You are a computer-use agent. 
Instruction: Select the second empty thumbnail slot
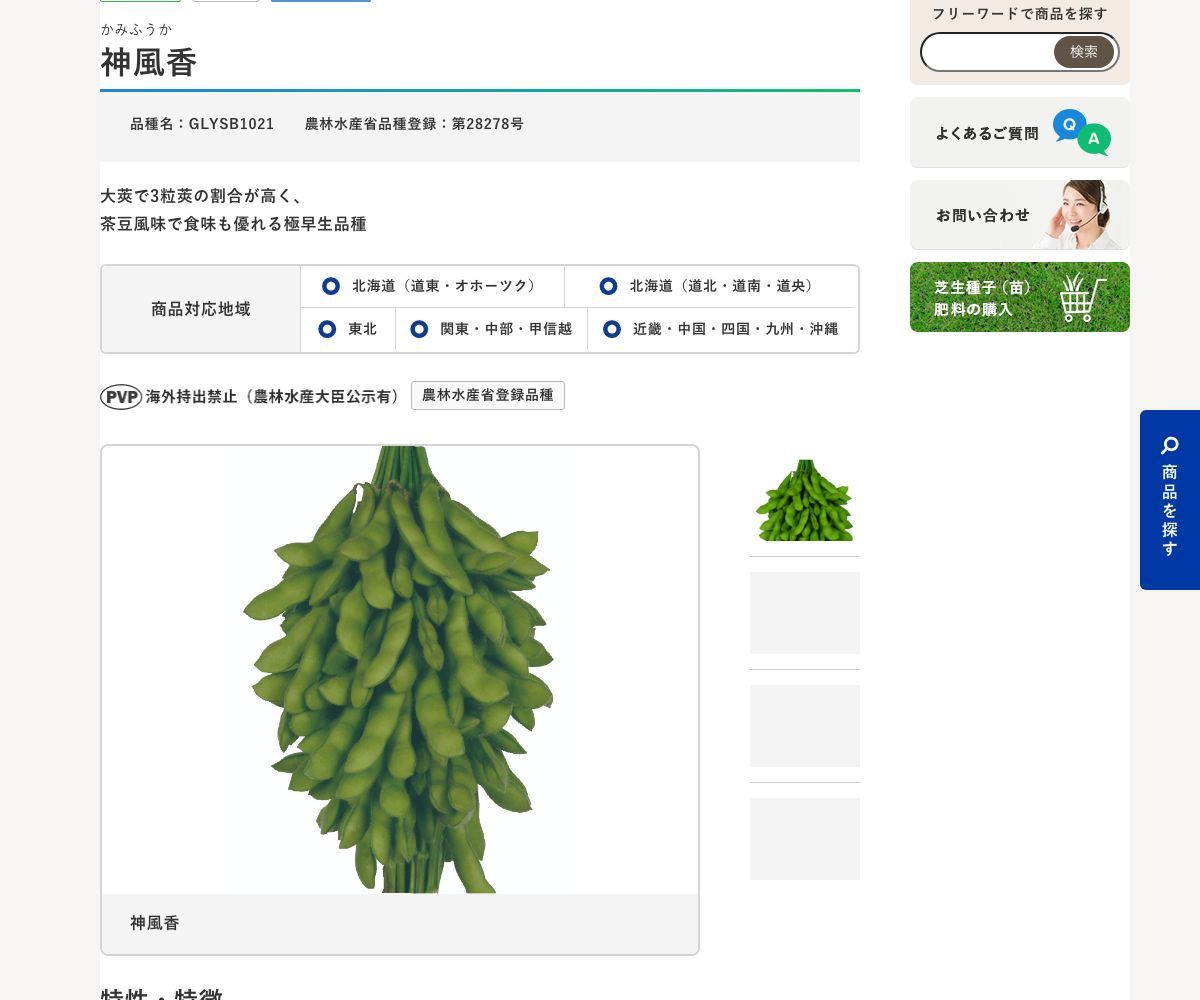805,613
